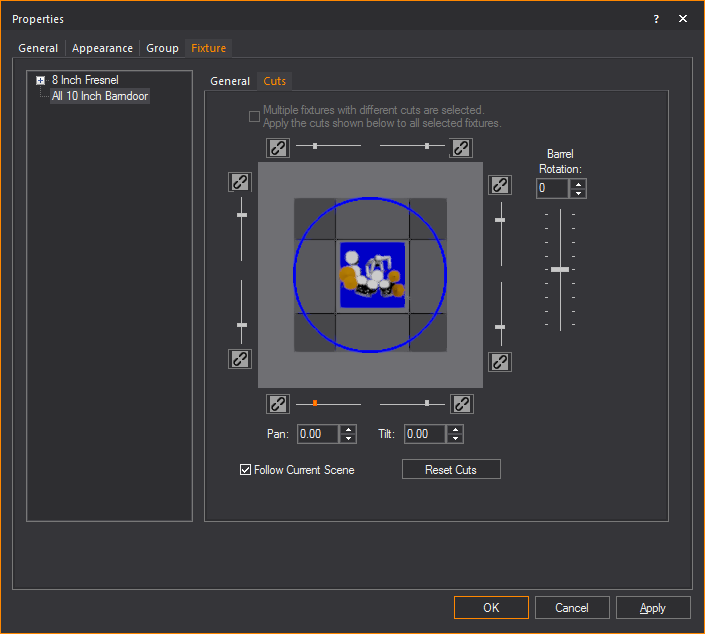Toggle the upper-right side link icon
This screenshot has height=634, width=705.
click(500, 185)
